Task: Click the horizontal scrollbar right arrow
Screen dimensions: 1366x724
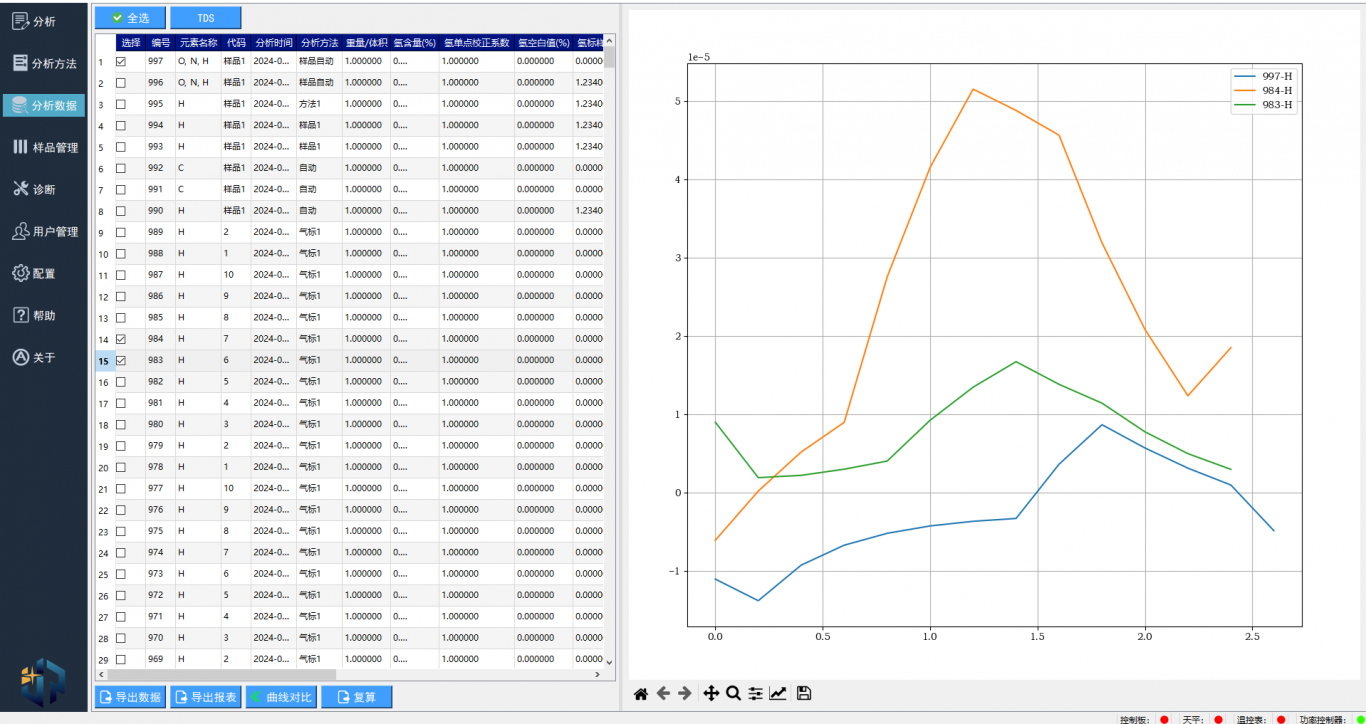Action: (598, 674)
